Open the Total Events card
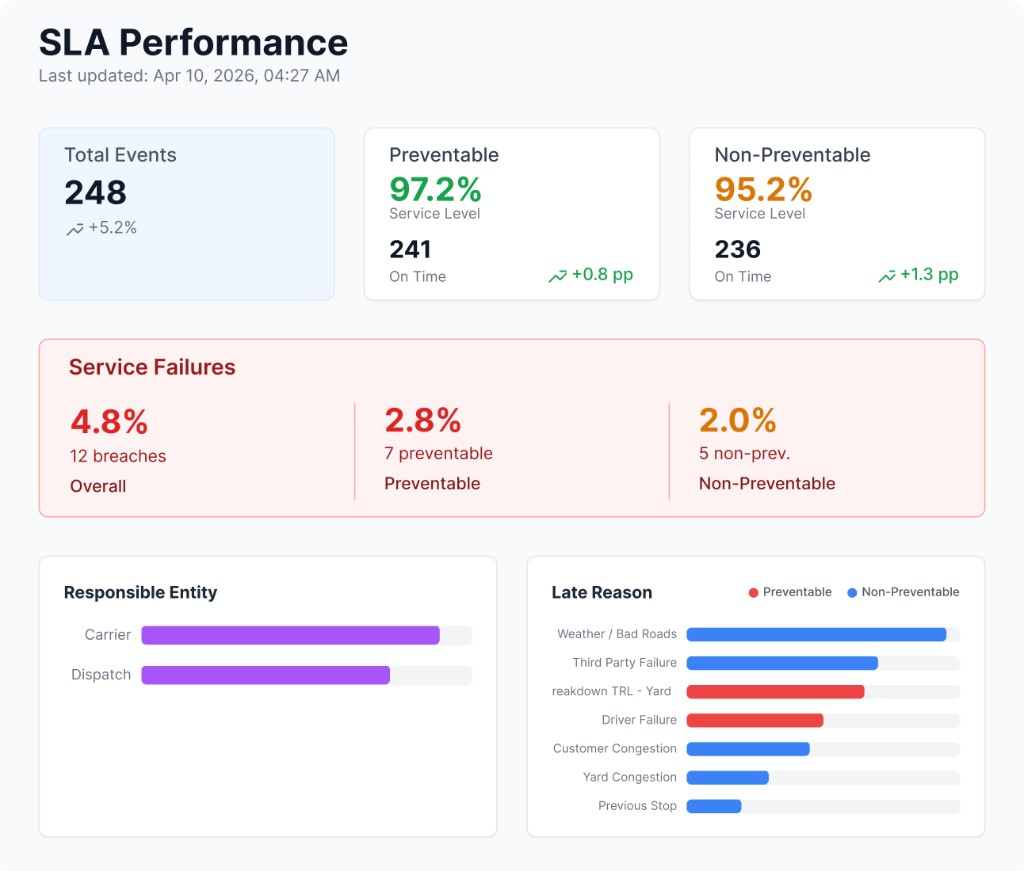 coord(187,214)
